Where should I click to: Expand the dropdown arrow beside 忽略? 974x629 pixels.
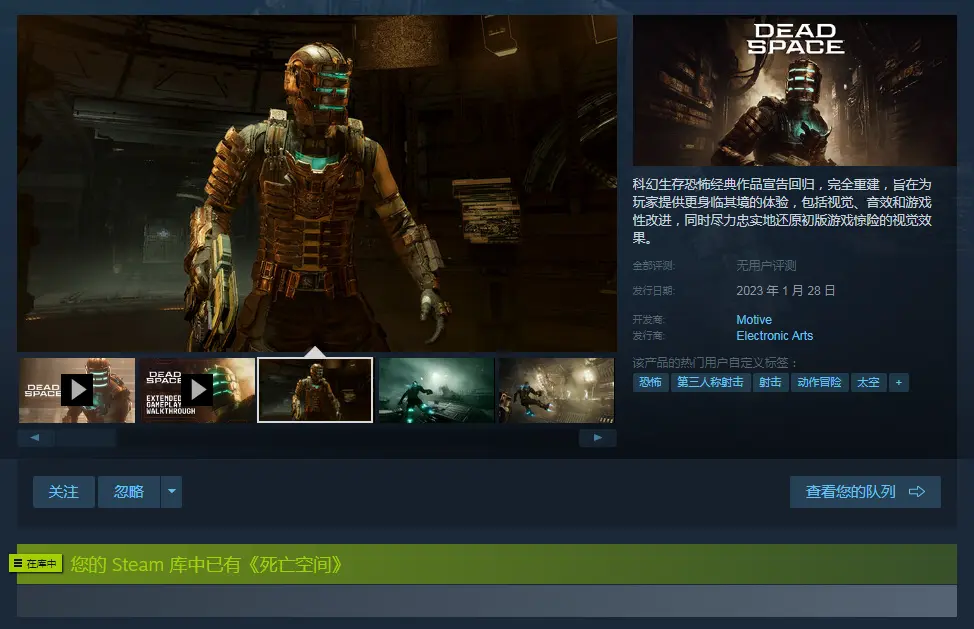(172, 492)
